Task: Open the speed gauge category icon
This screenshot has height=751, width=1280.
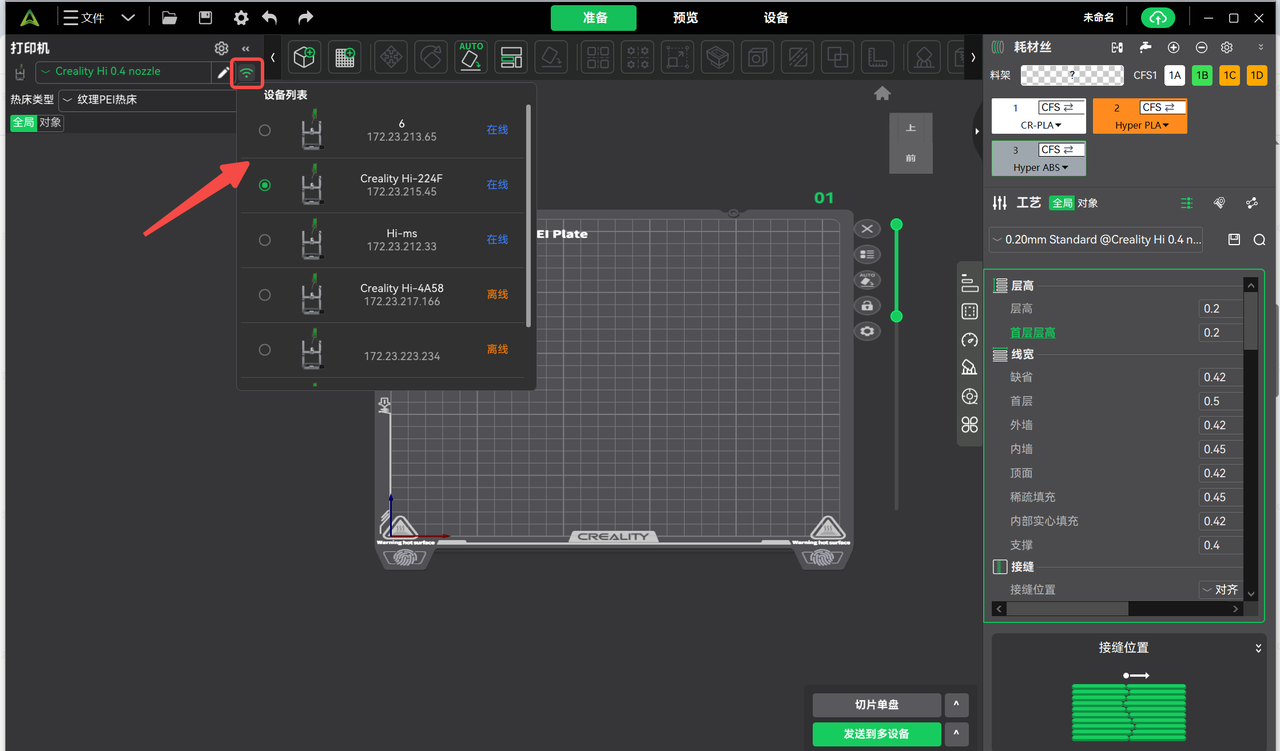Action: [x=969, y=340]
